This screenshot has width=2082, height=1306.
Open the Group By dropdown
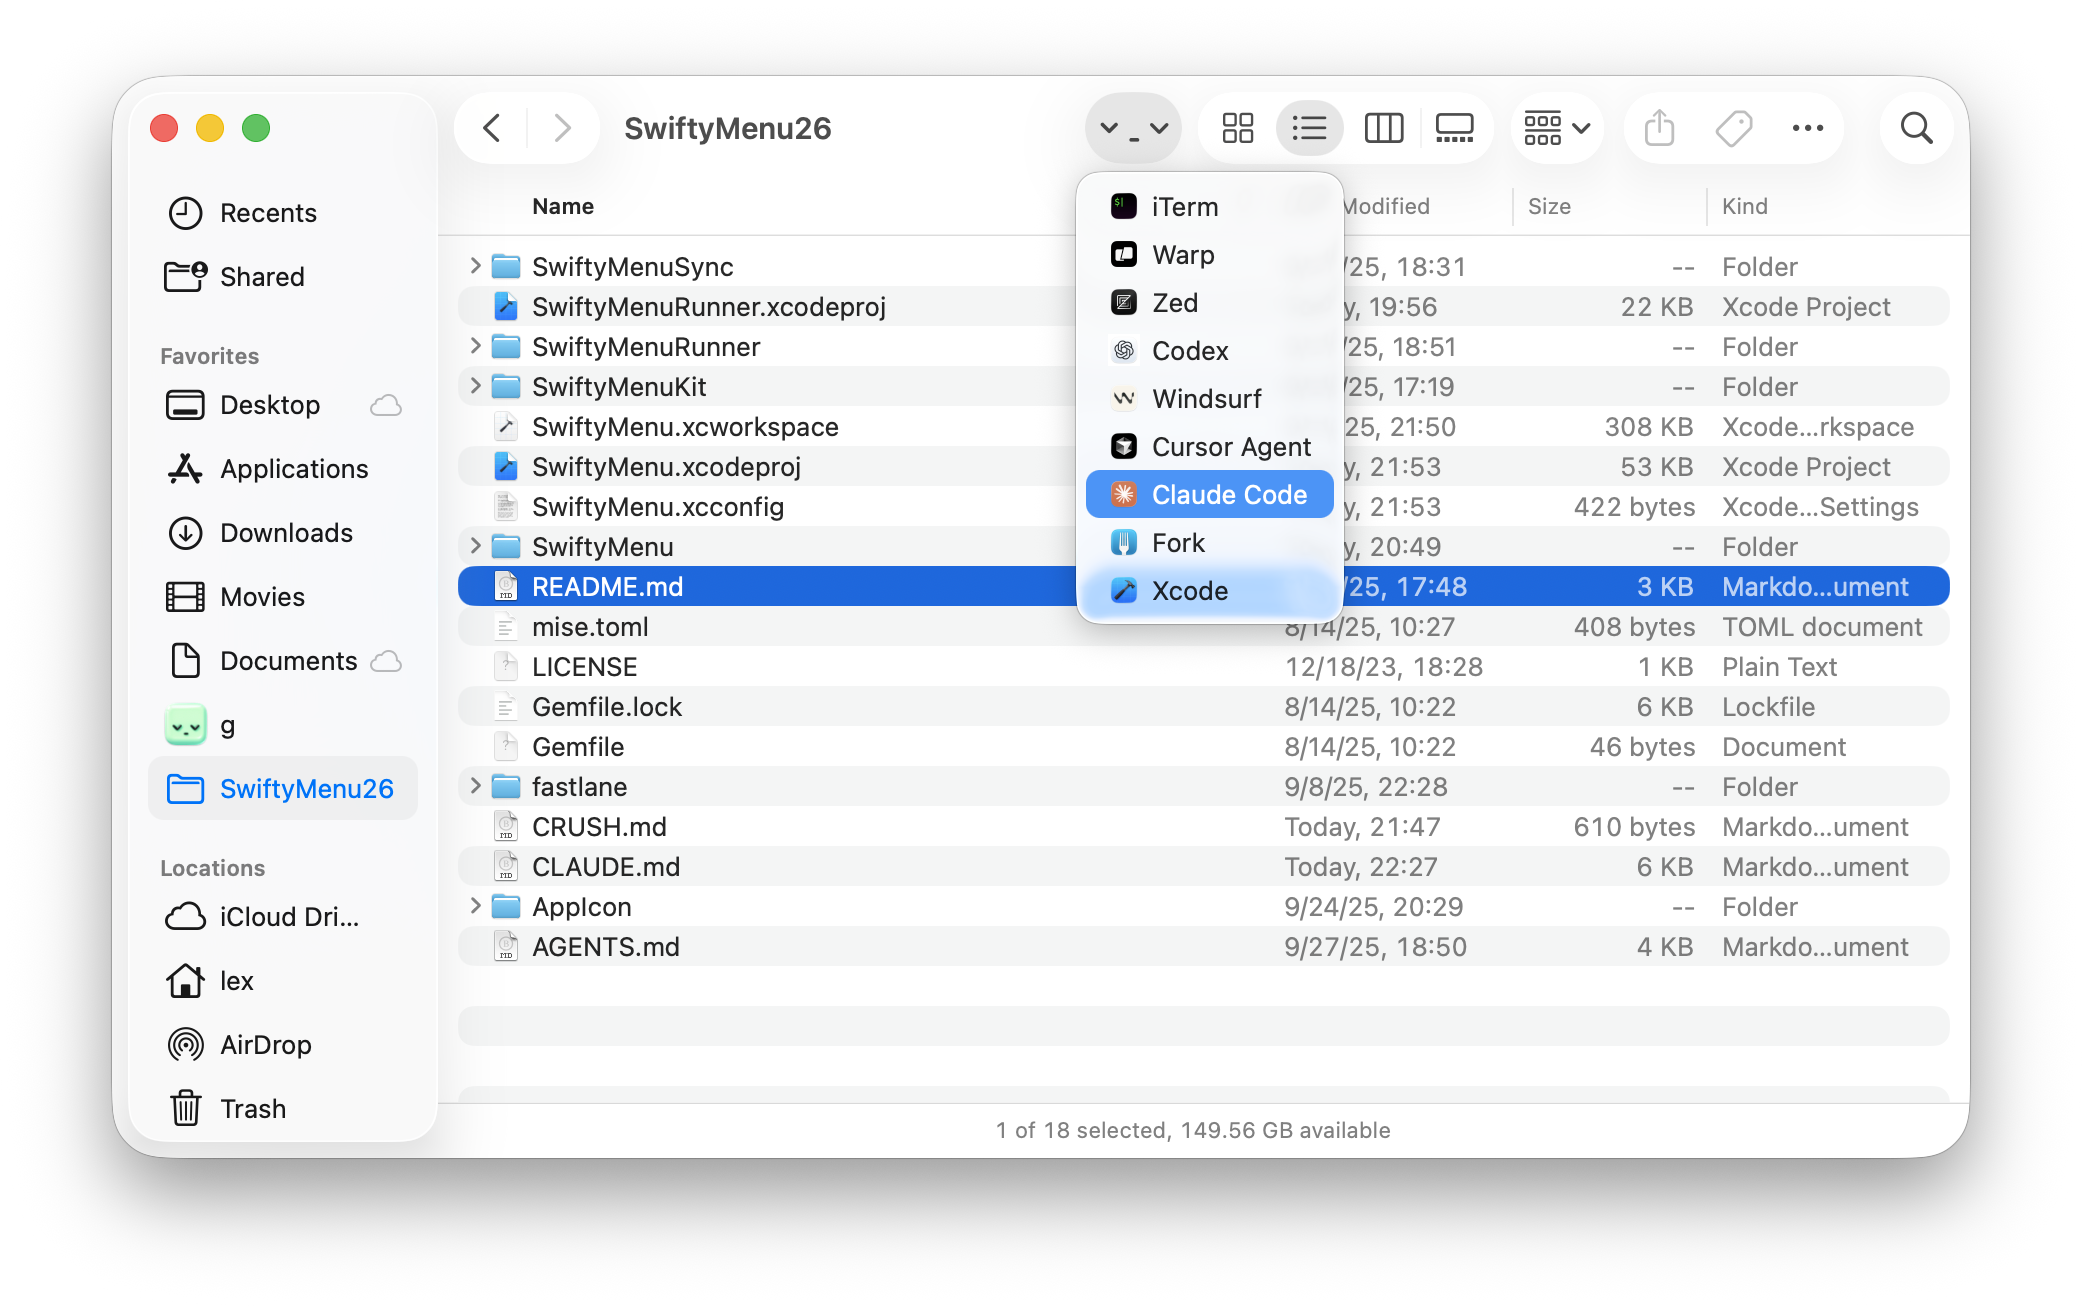point(1556,128)
